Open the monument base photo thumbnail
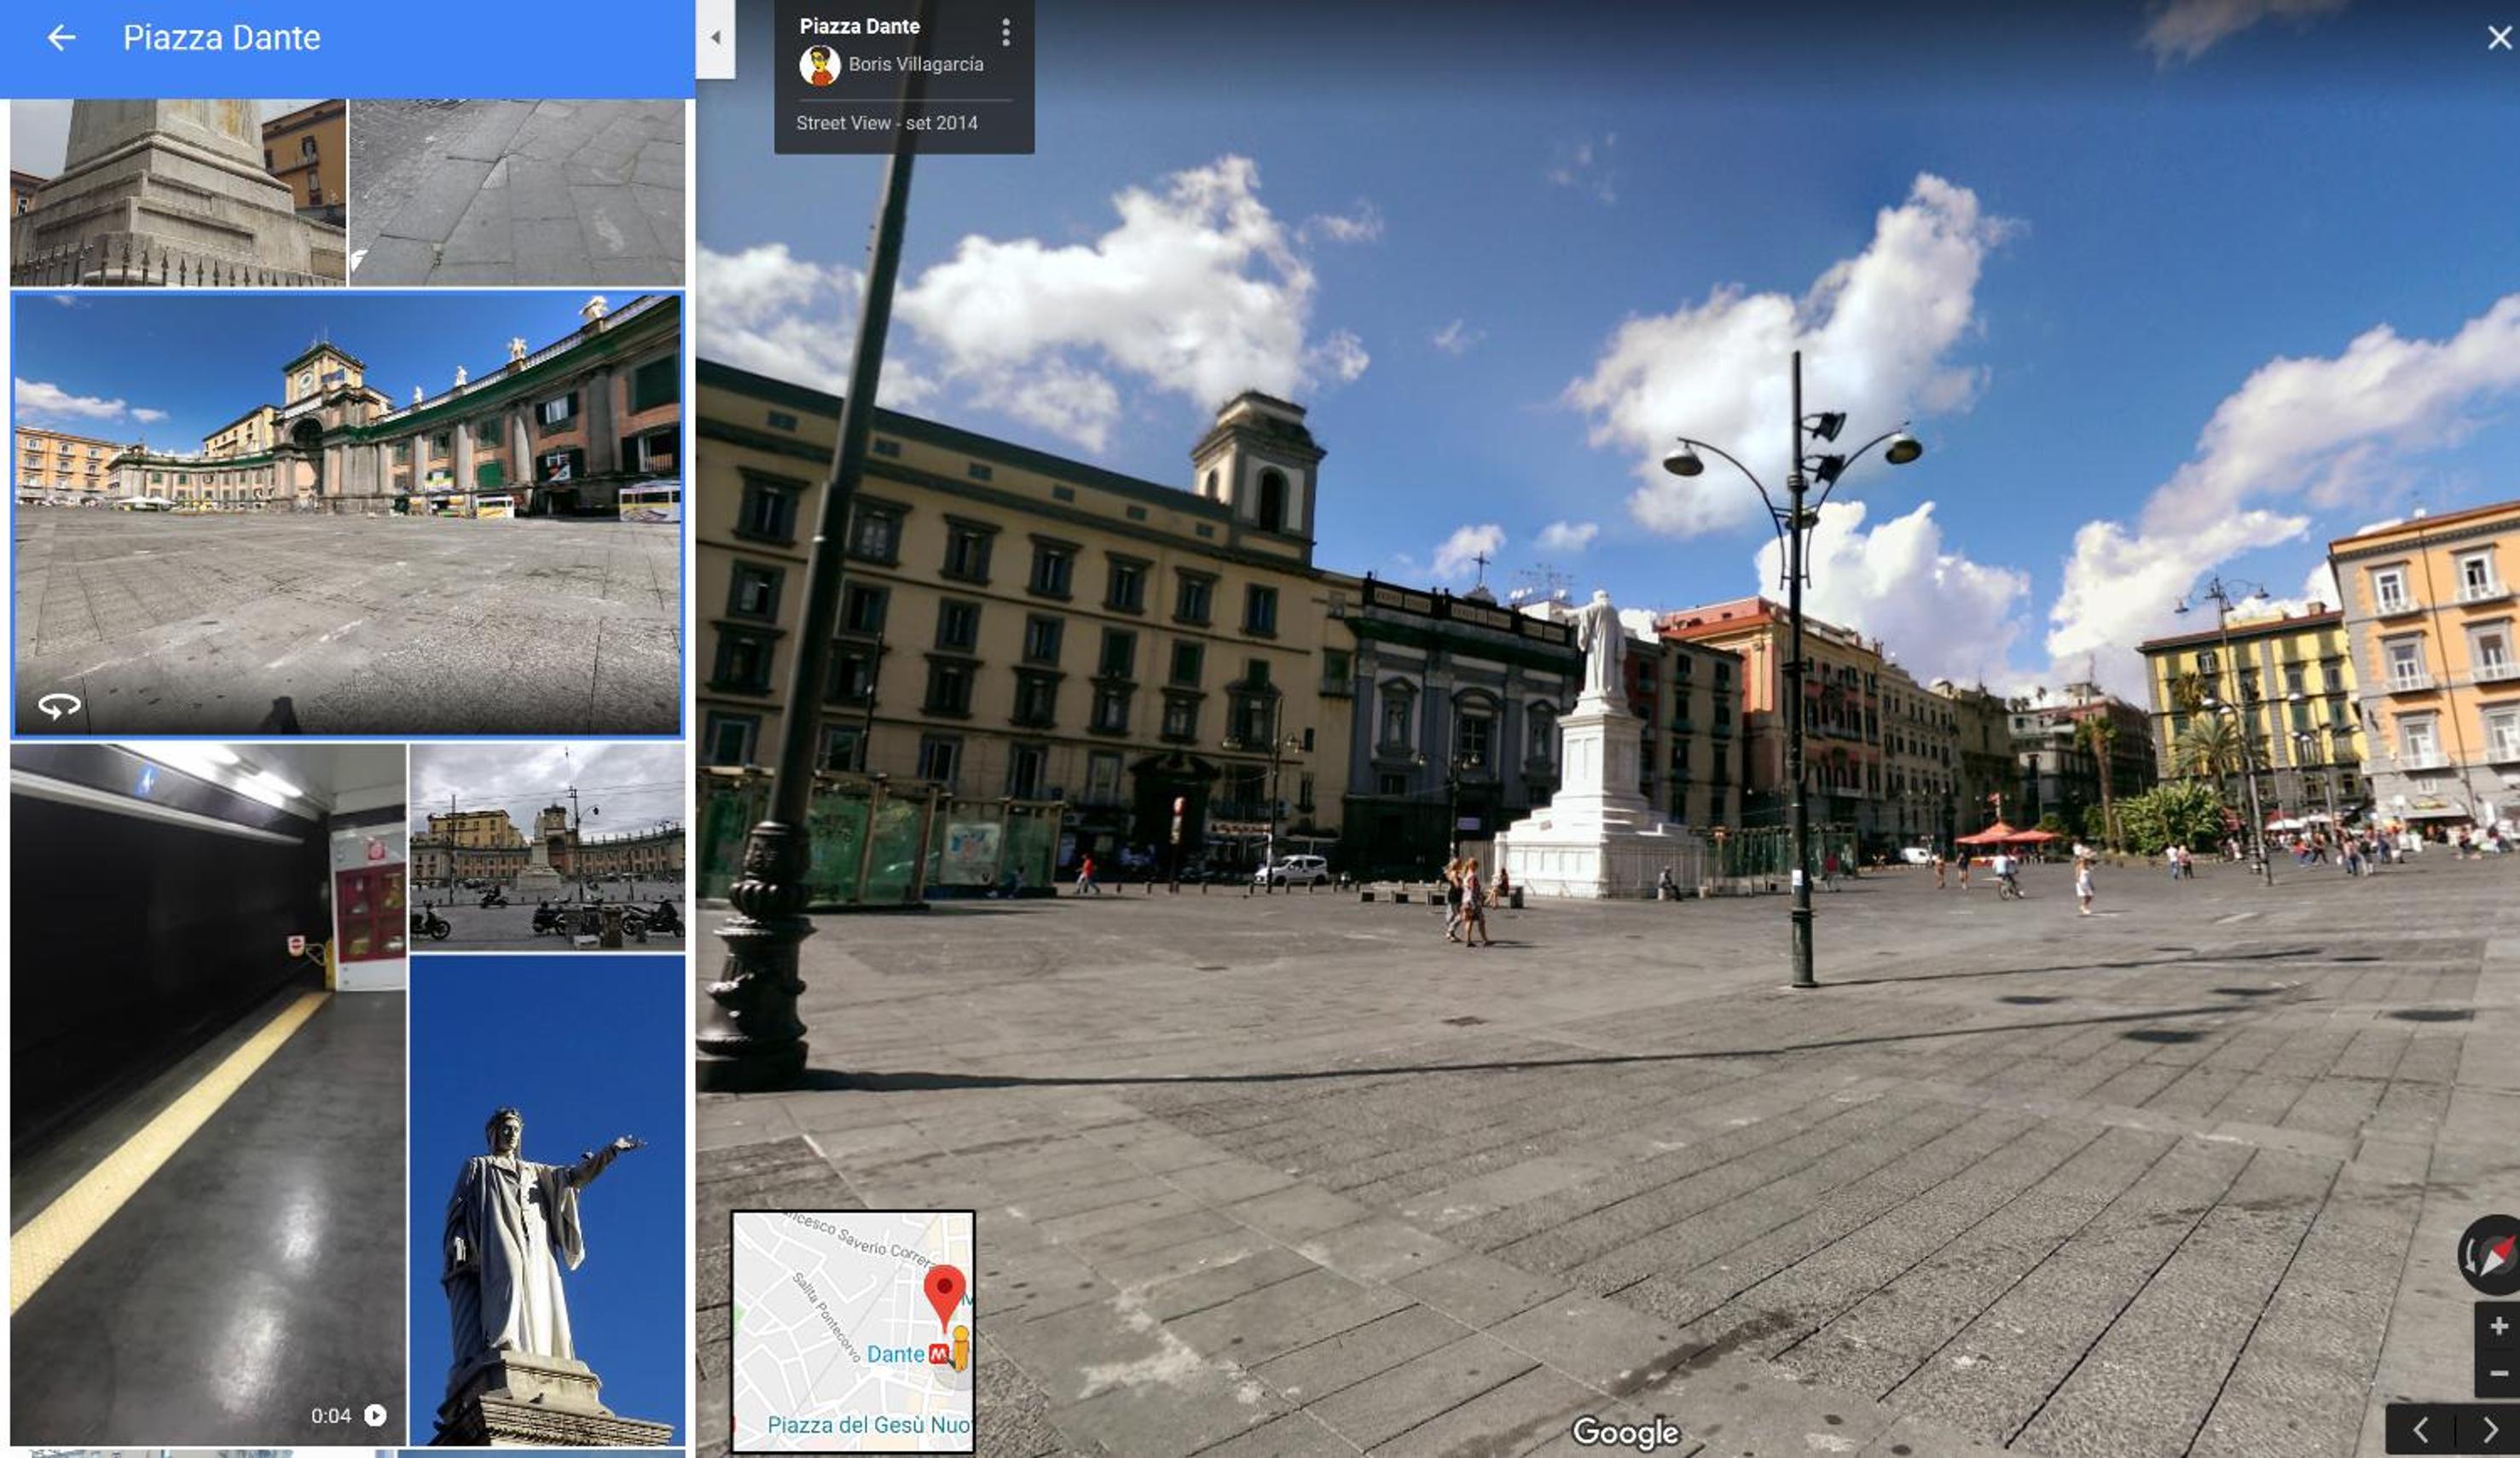This screenshot has height=1458, width=2520. (x=178, y=192)
